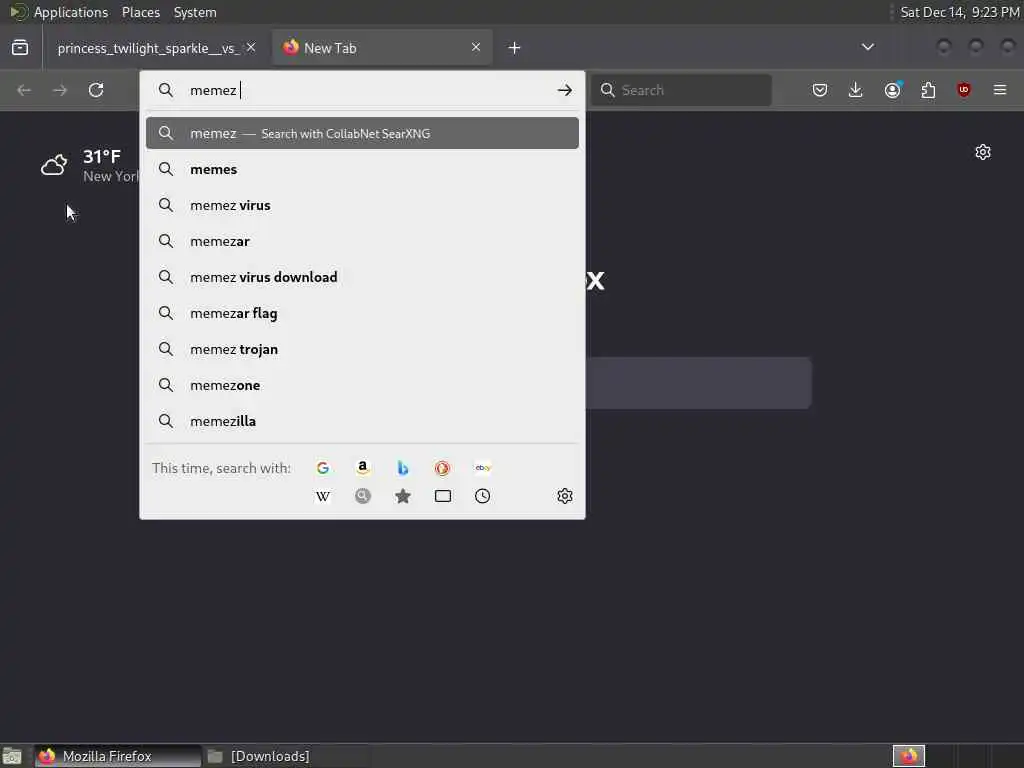The width and height of the screenshot is (1024, 768).
Task: Search bookmarks using the star icon
Action: (402, 496)
